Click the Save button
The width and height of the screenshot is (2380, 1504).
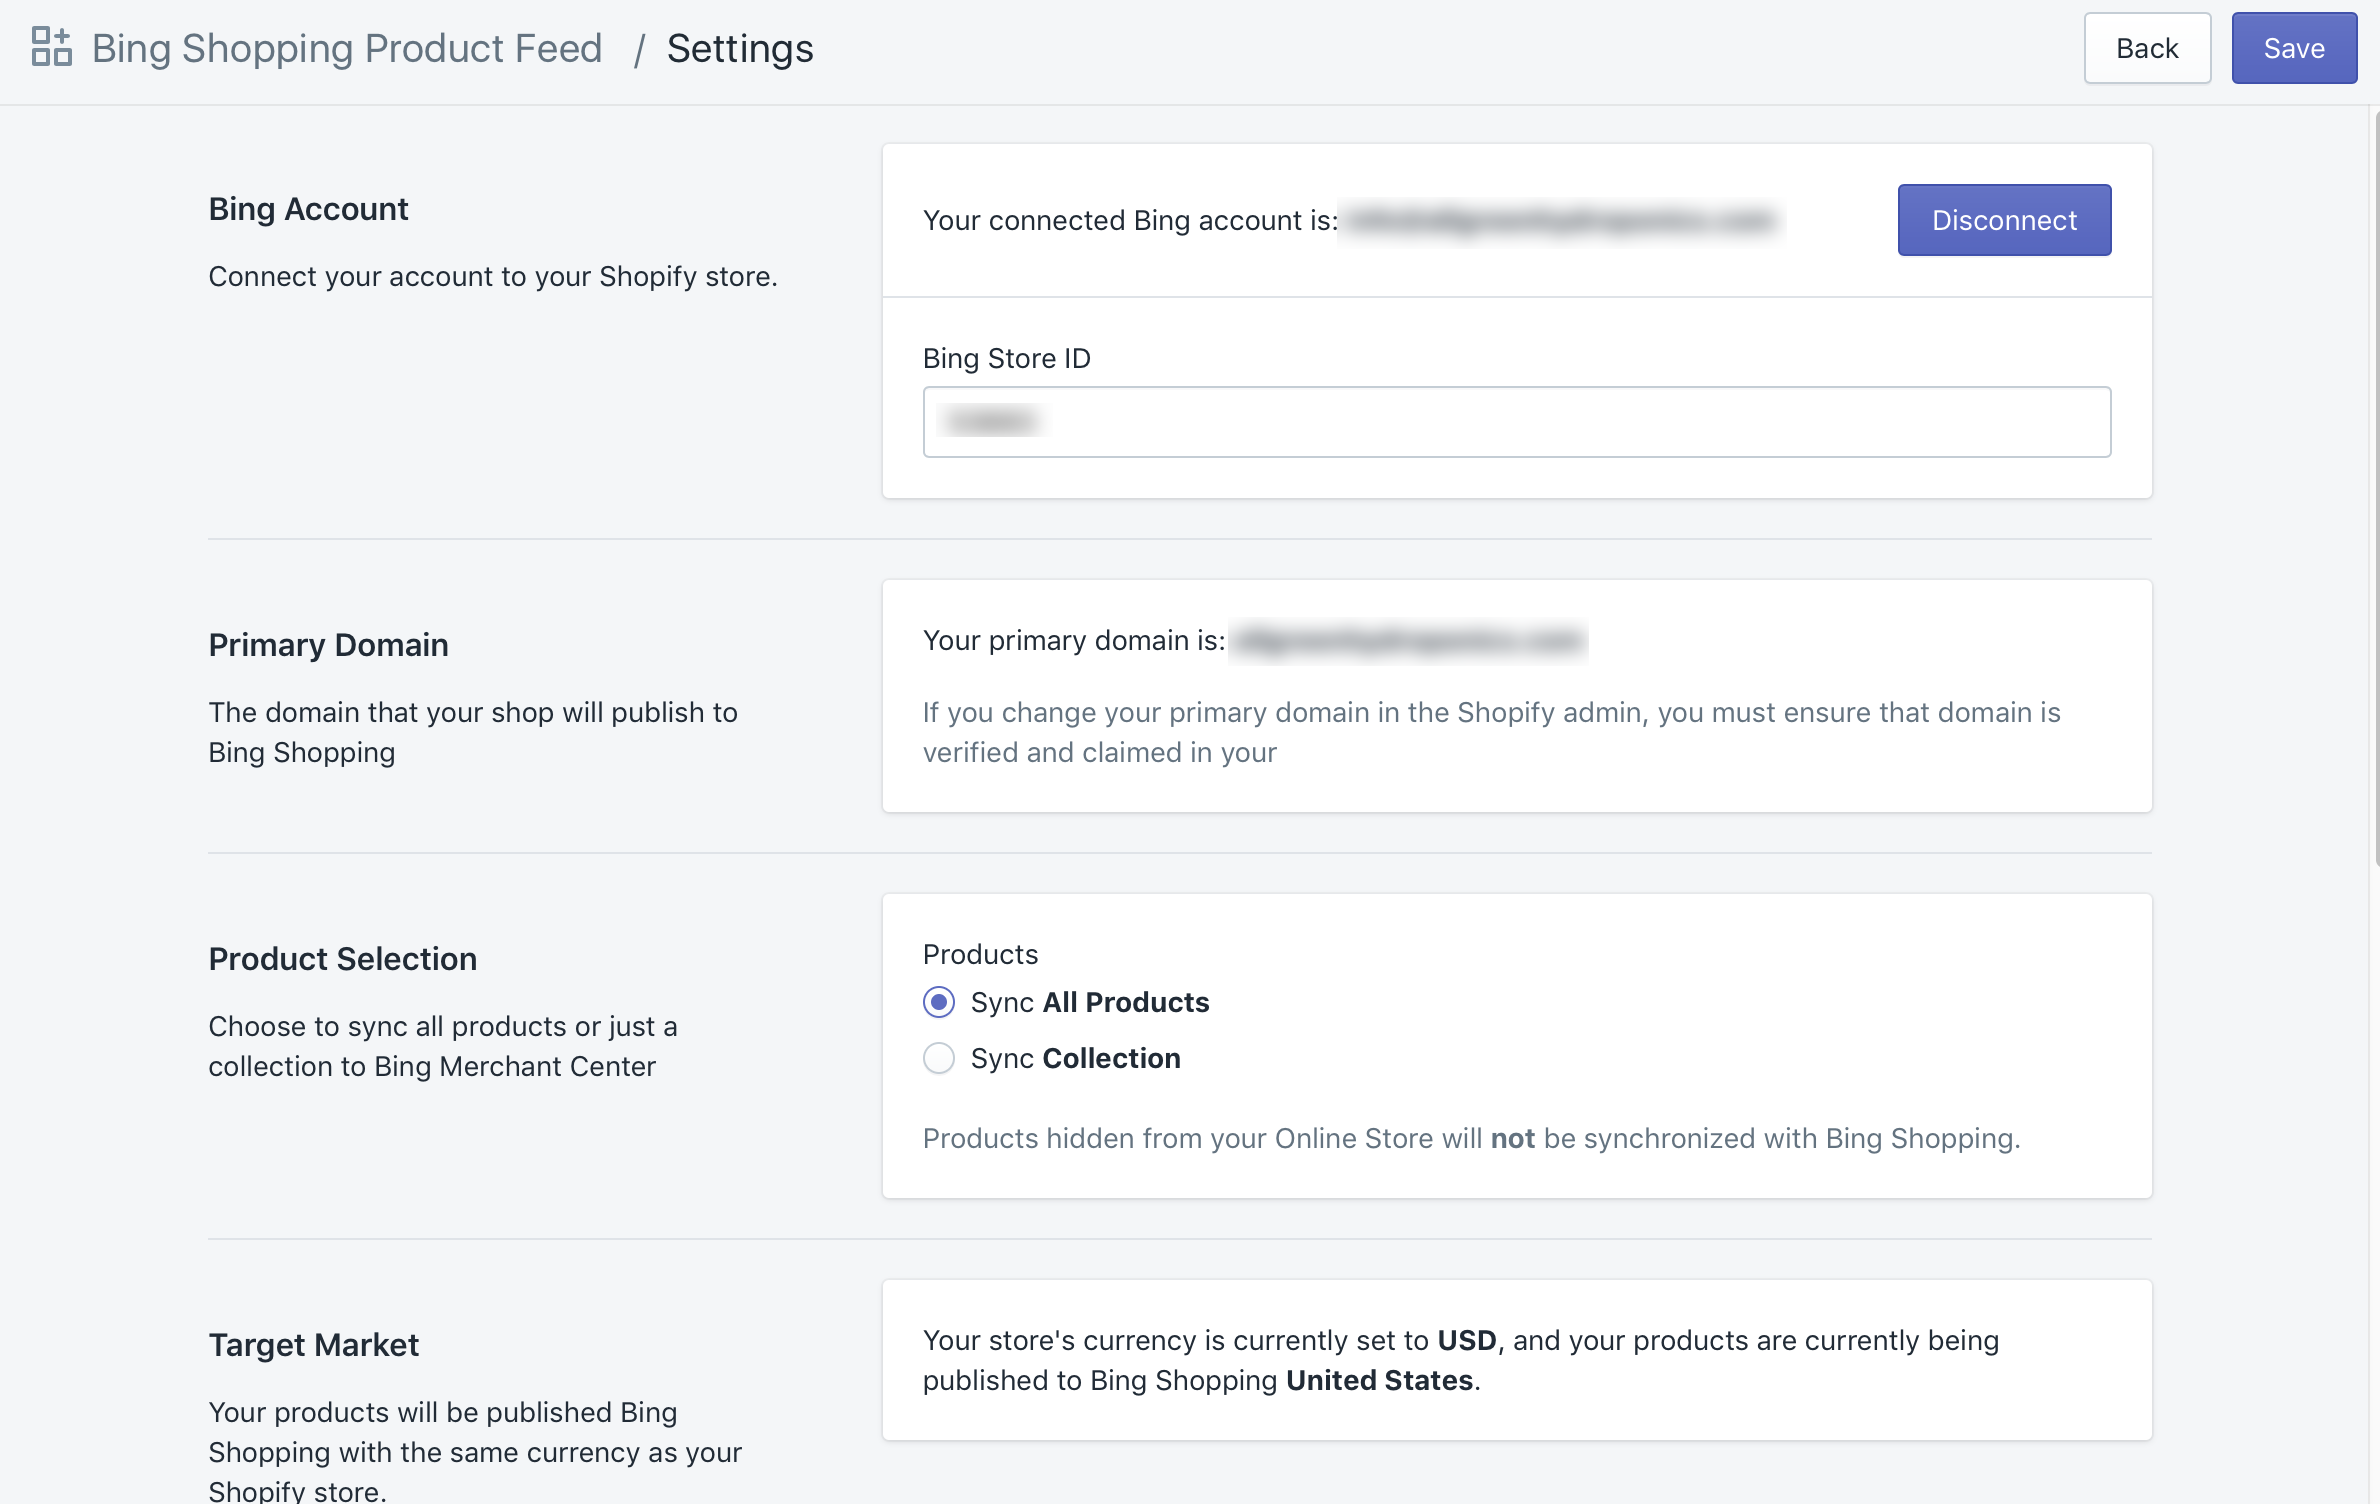click(2294, 47)
